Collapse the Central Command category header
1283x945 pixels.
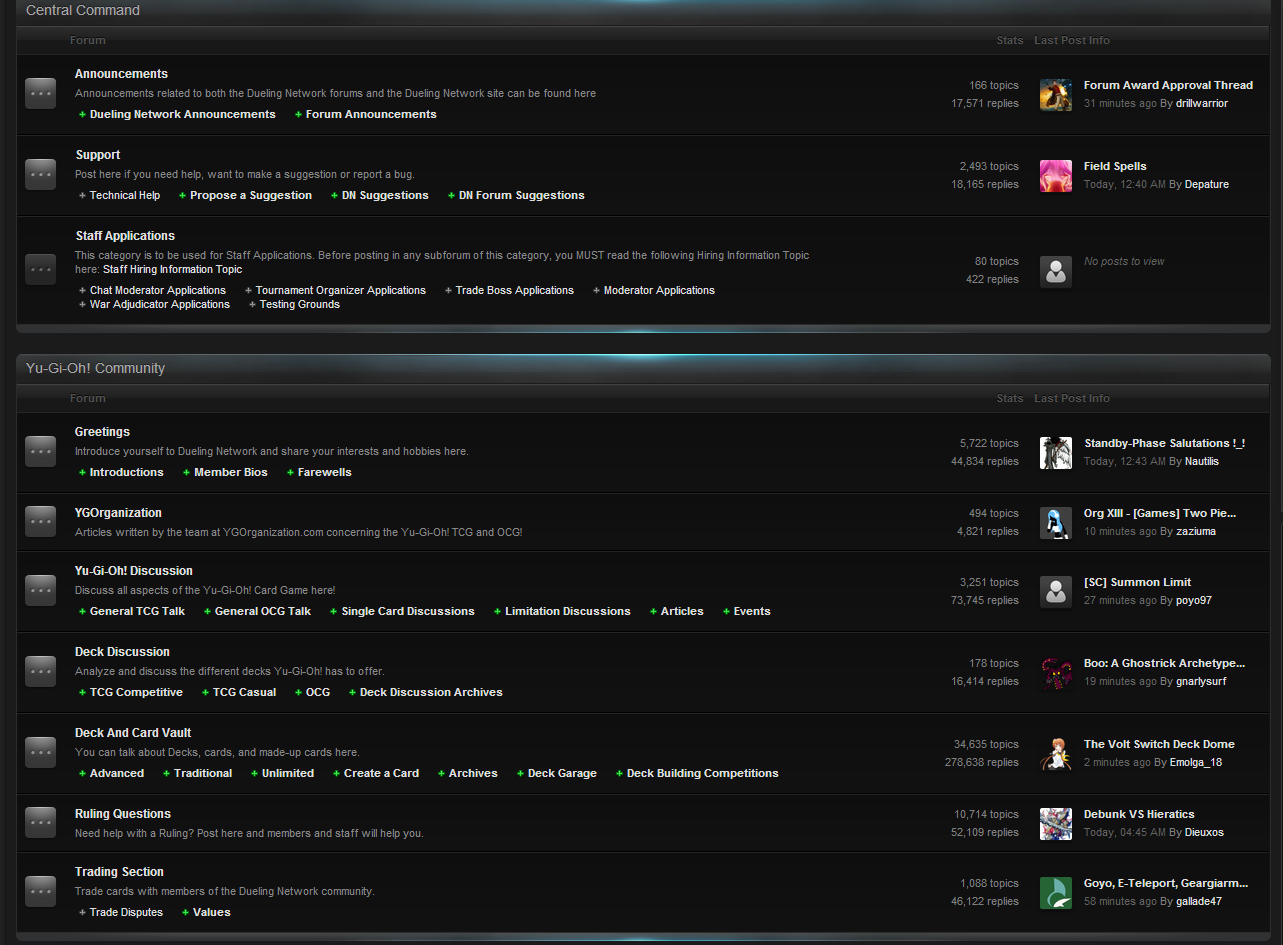(x=643, y=11)
